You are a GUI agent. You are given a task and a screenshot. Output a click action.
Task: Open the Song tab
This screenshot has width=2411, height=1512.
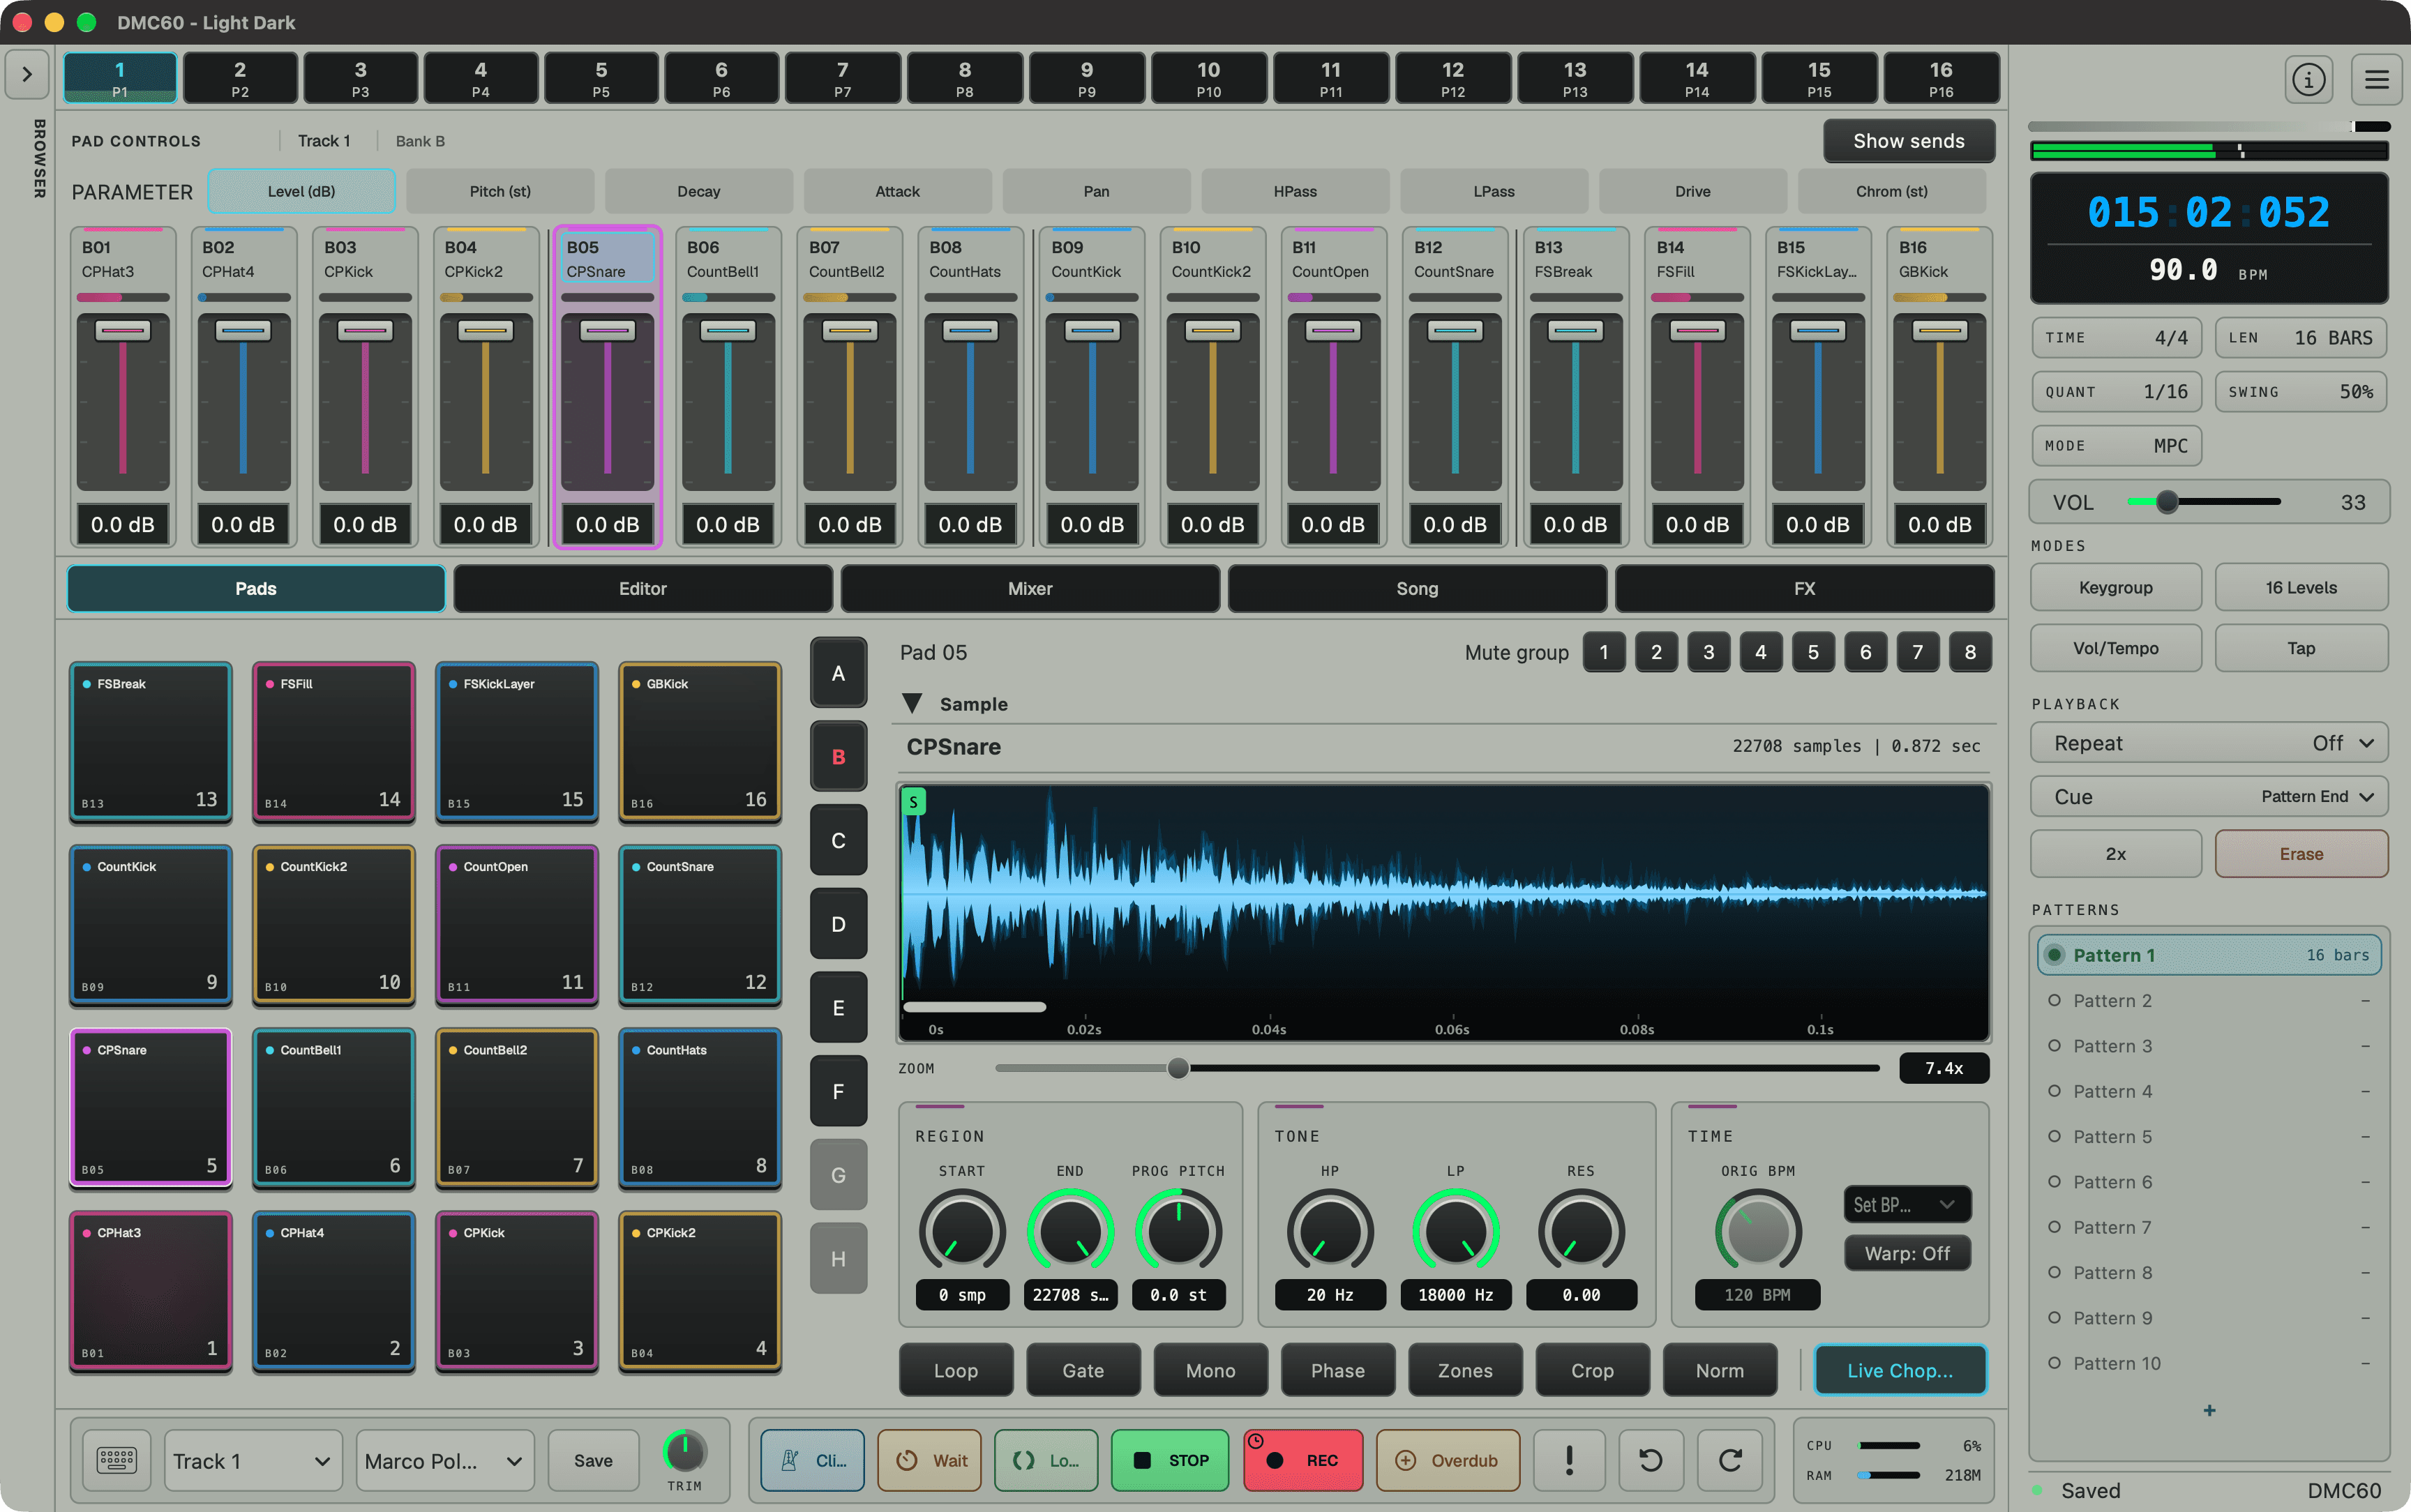(x=1417, y=589)
